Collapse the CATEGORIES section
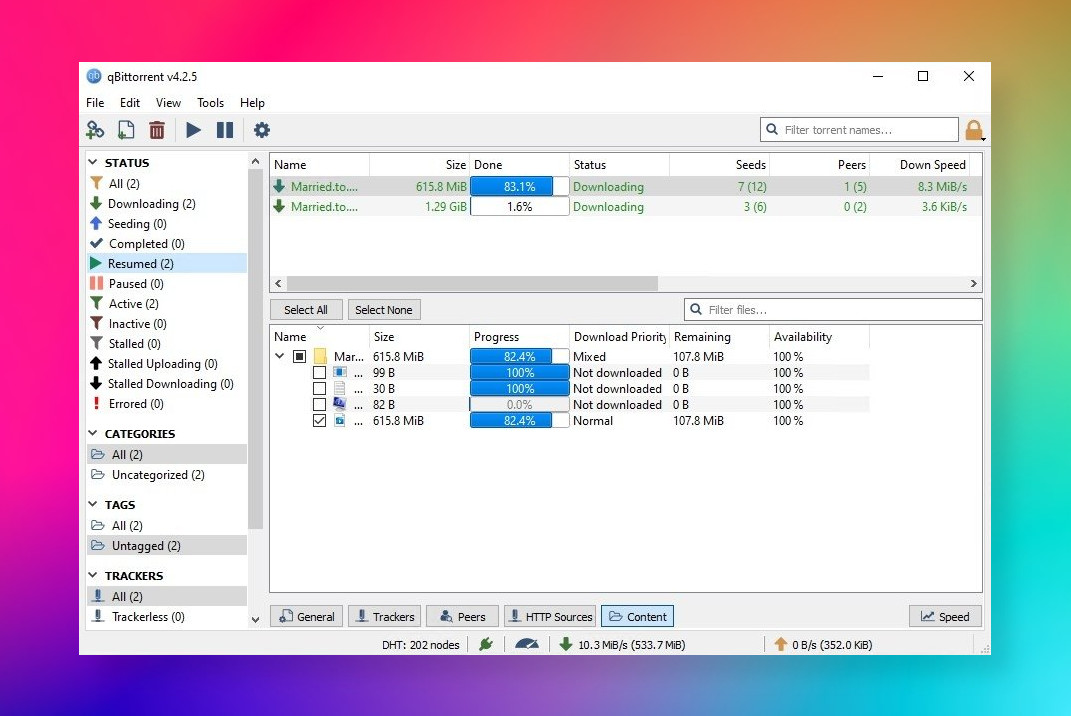The height and width of the screenshot is (716, 1071). click(93, 433)
